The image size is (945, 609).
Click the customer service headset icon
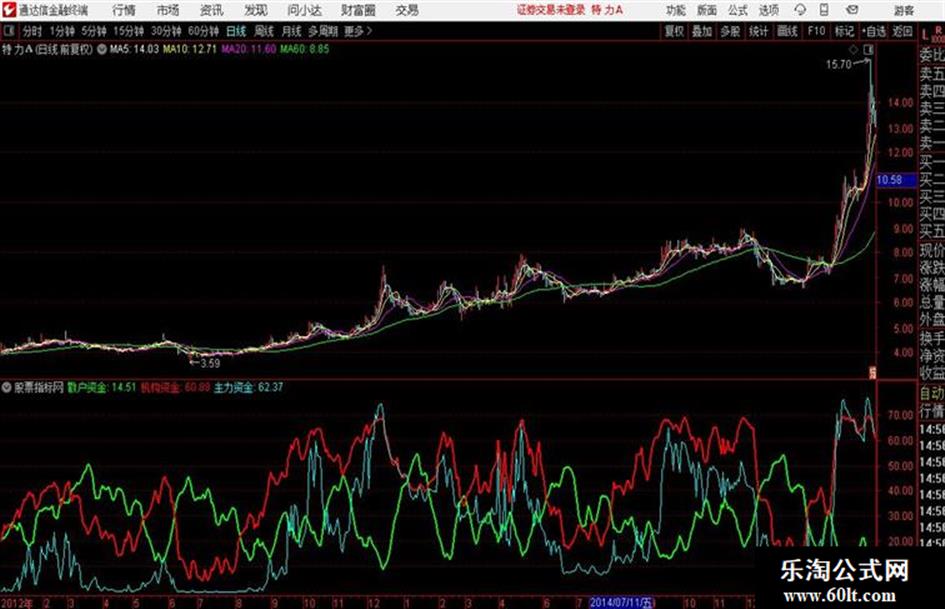[x=800, y=10]
